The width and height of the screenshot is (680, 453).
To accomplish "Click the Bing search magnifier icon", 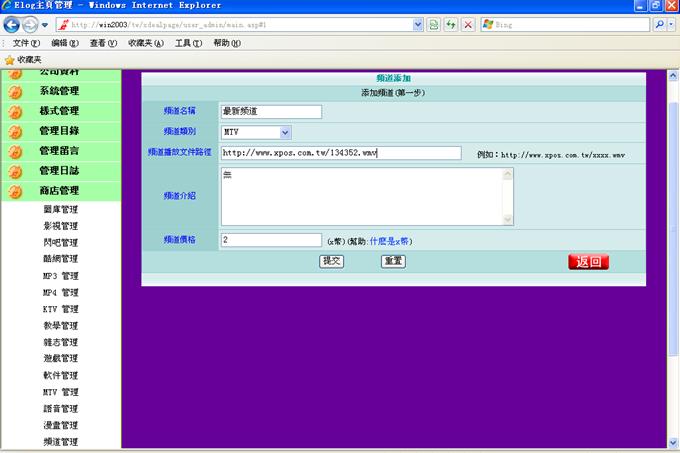I will [660, 24].
